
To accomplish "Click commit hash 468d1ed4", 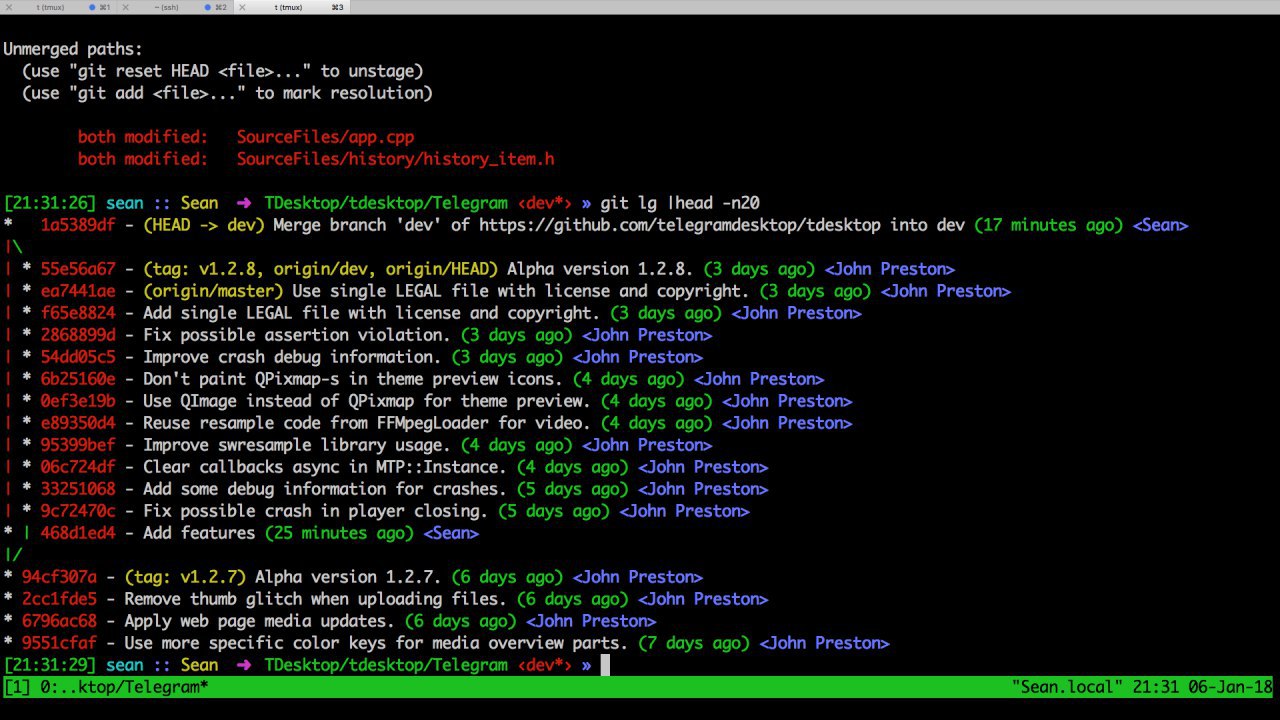I will coord(78,533).
